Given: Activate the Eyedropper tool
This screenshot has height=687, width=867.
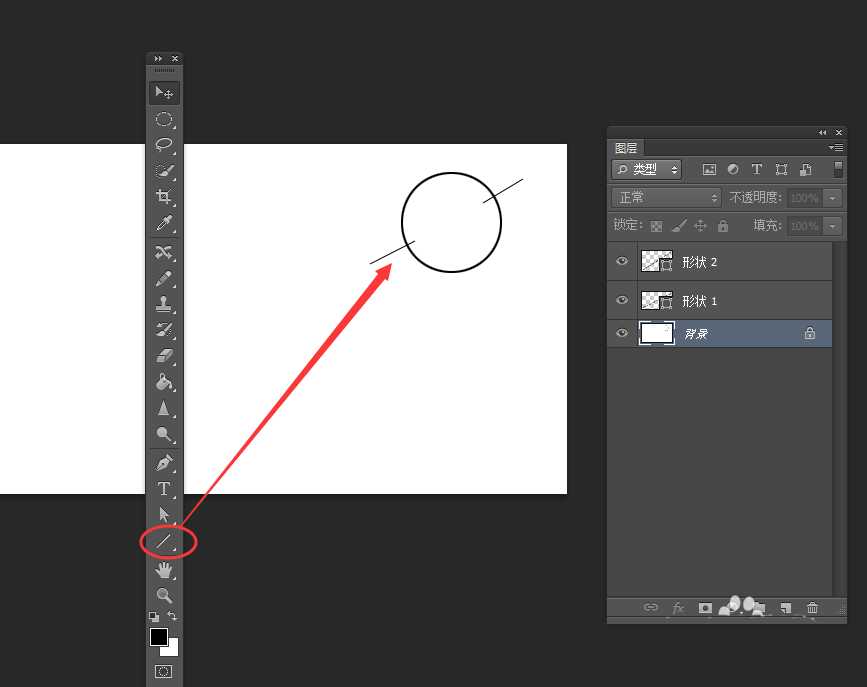Looking at the screenshot, I should coord(164,223).
